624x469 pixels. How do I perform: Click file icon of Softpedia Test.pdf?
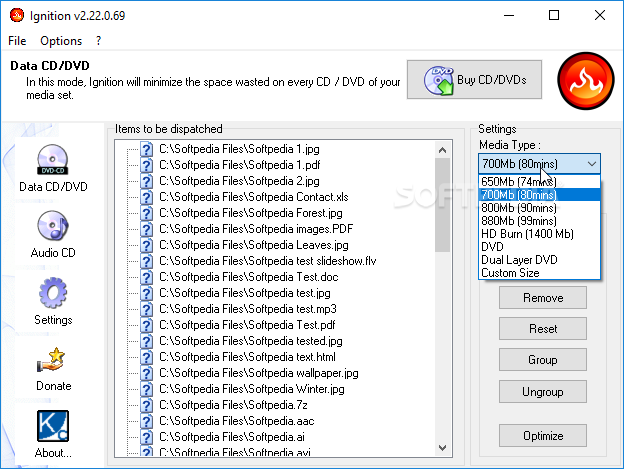pos(146,325)
